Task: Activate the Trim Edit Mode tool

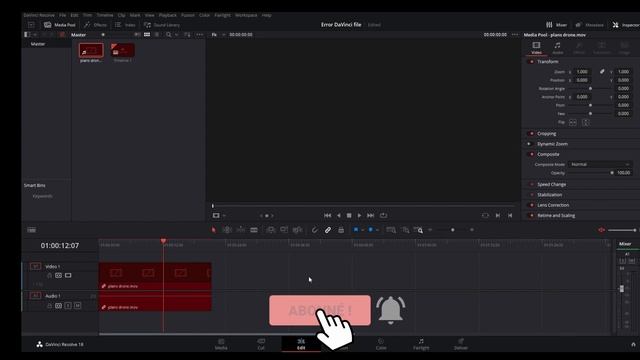Action: 227,230
